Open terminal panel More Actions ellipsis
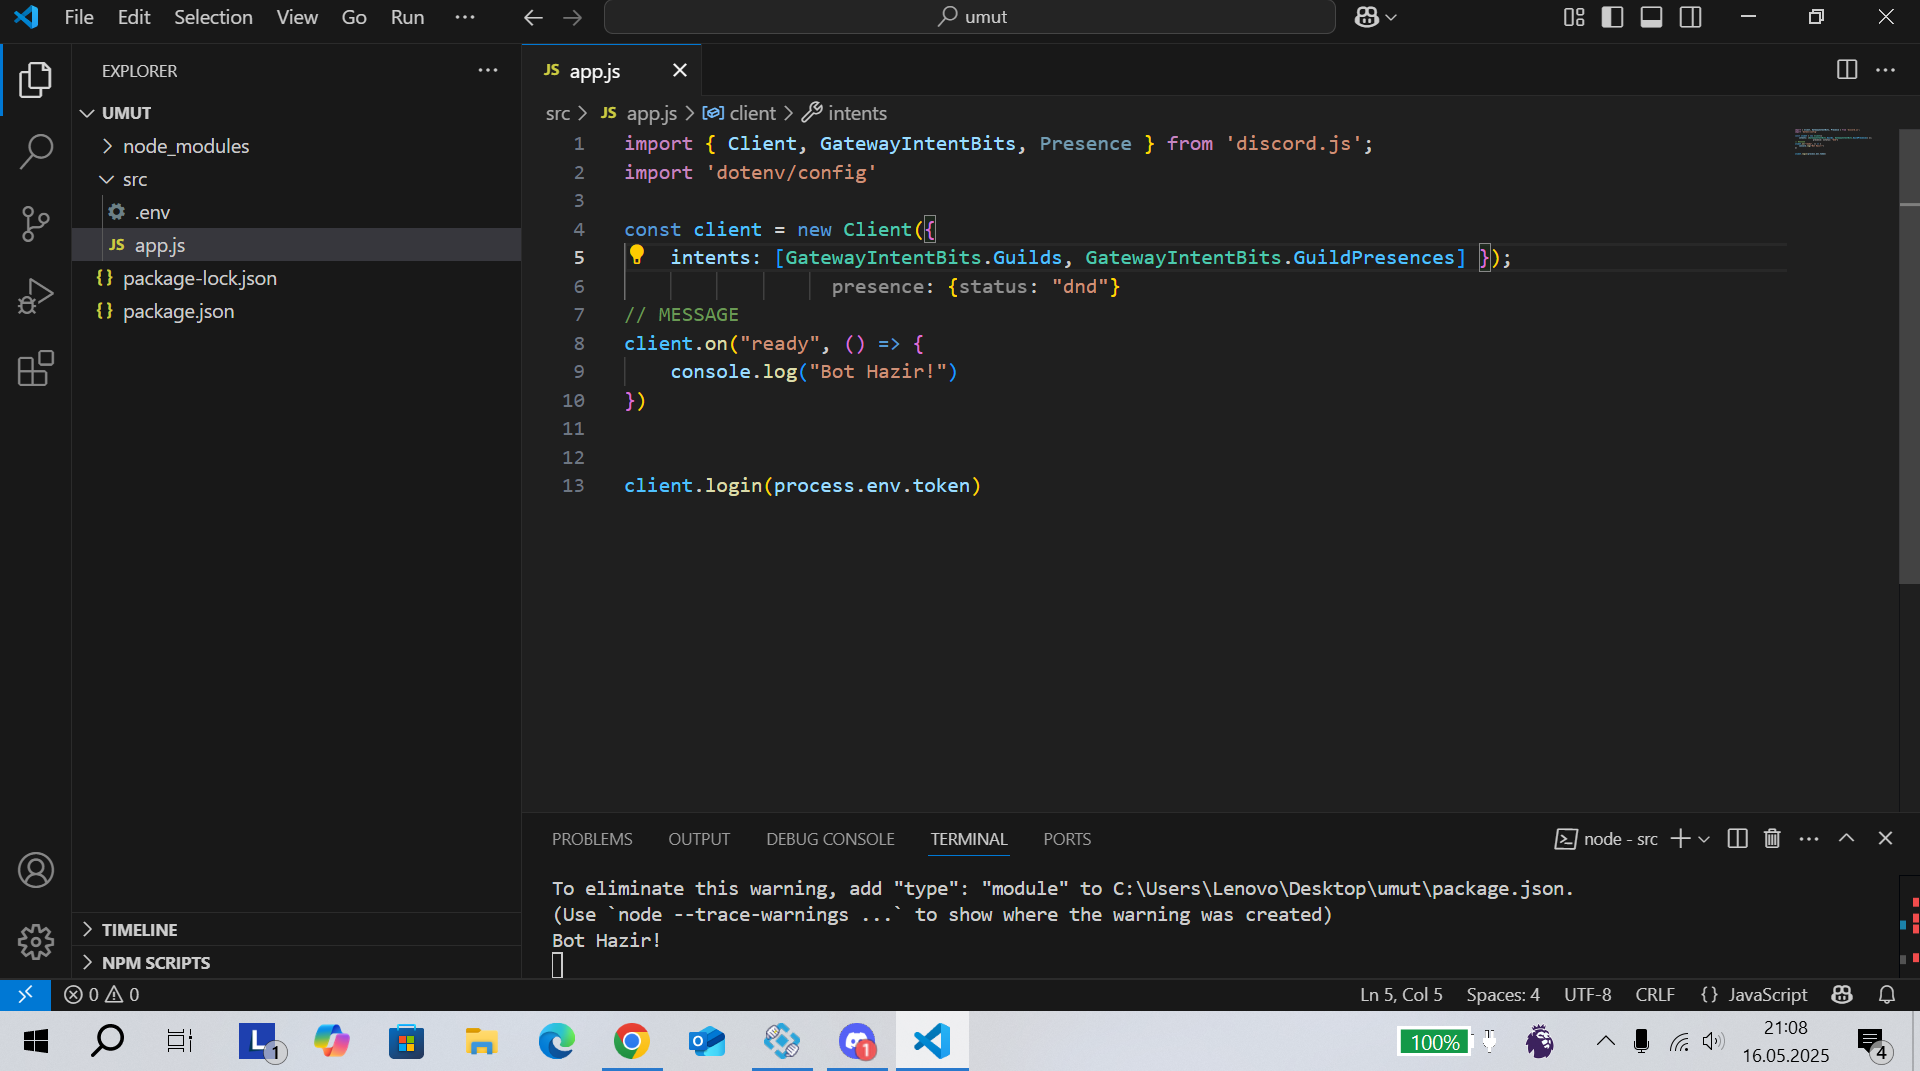 1809,838
